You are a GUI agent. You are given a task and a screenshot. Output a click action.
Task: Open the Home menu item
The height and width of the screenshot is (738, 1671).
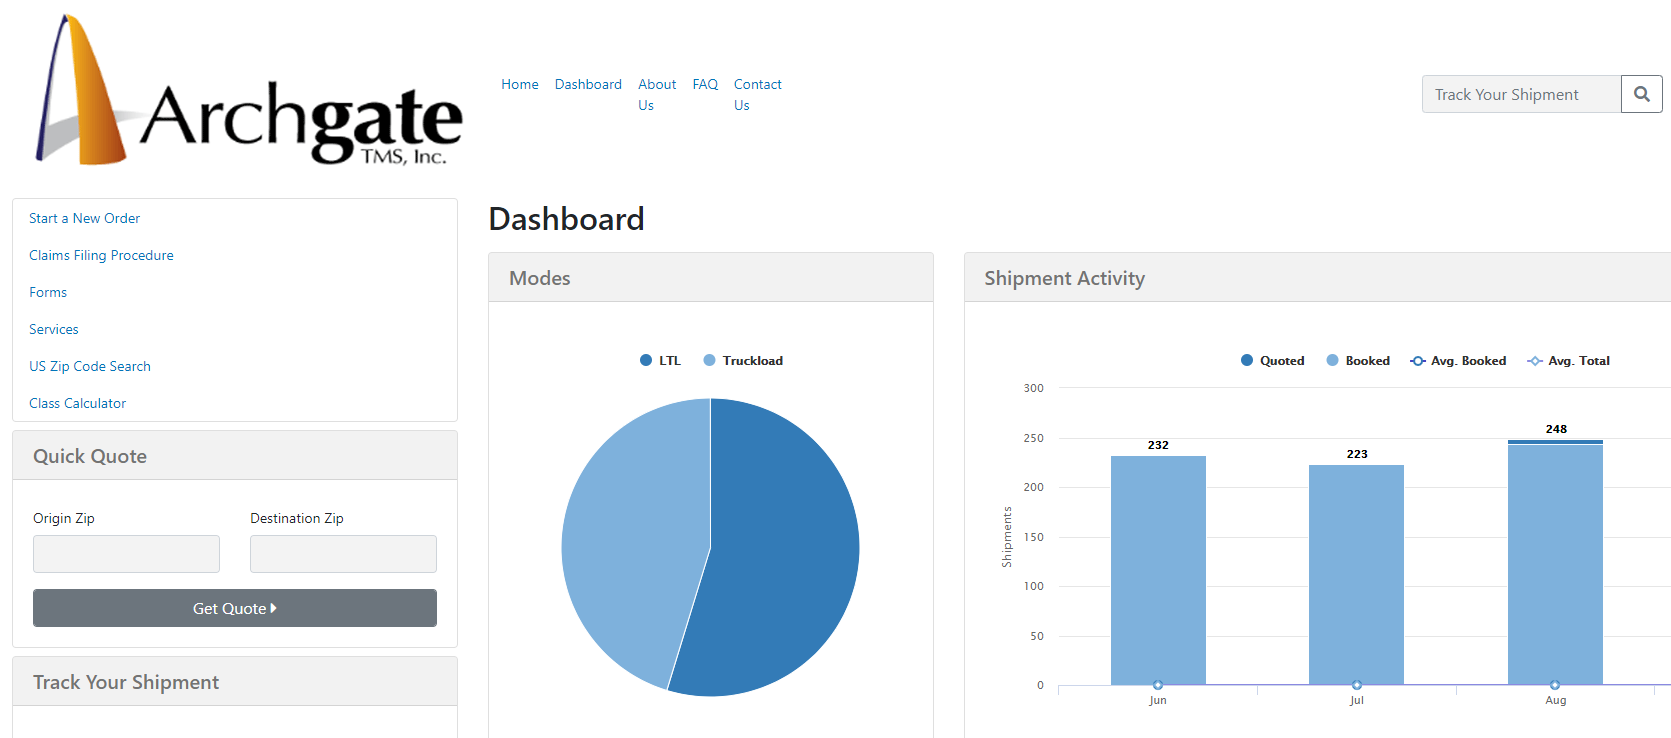(519, 85)
